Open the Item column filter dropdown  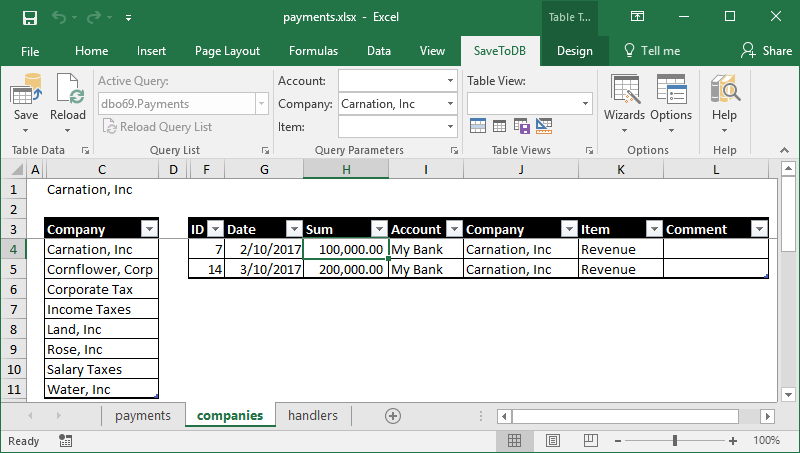(654, 229)
